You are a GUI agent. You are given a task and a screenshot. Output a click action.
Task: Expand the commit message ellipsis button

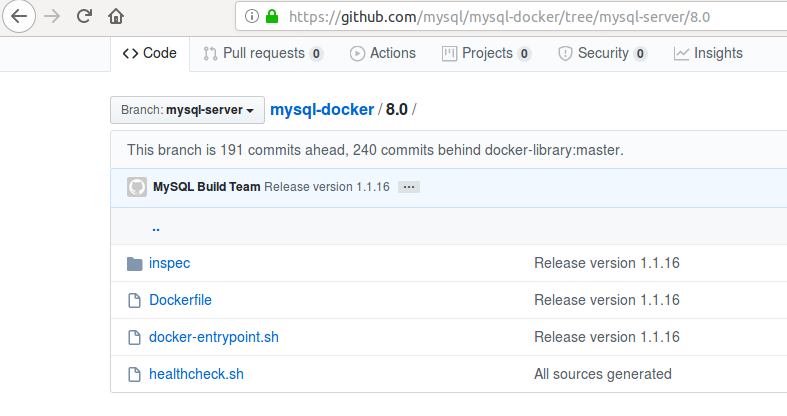click(408, 187)
